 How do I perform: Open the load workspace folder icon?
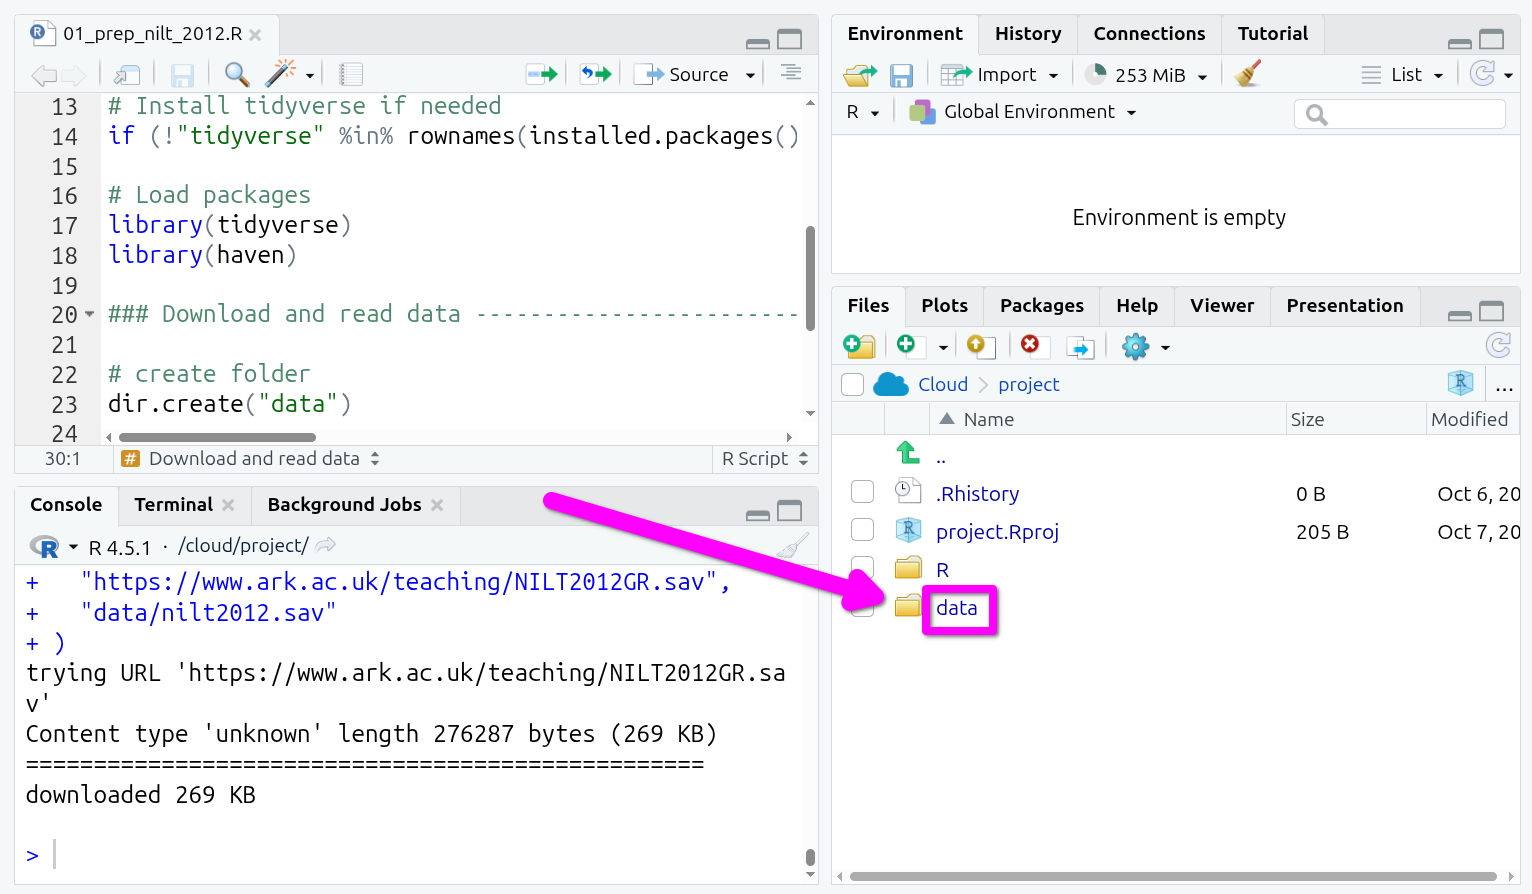859,75
